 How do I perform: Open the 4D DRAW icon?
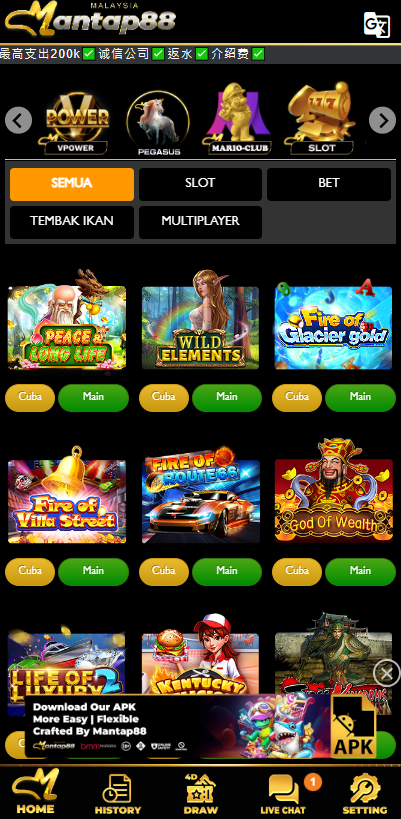coord(200,793)
